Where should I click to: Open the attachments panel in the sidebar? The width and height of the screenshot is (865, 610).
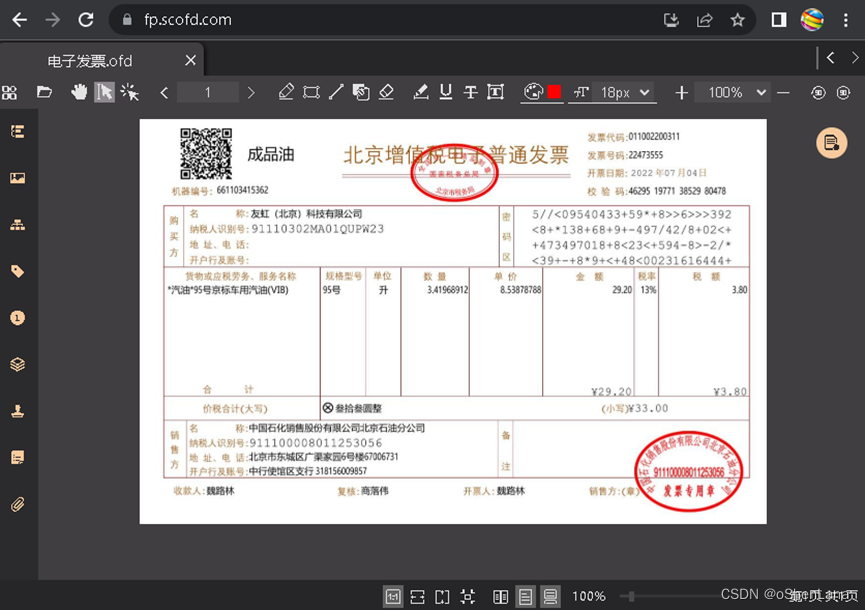17,505
